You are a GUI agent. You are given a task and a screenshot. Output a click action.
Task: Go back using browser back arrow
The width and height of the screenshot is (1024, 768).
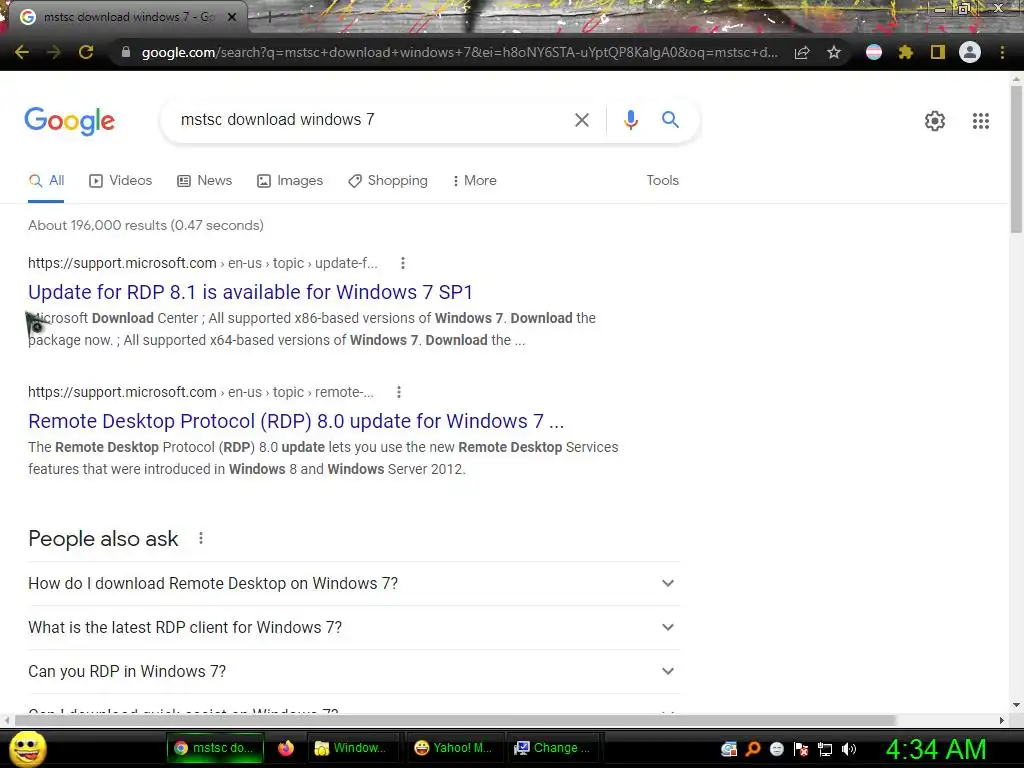click(x=22, y=52)
